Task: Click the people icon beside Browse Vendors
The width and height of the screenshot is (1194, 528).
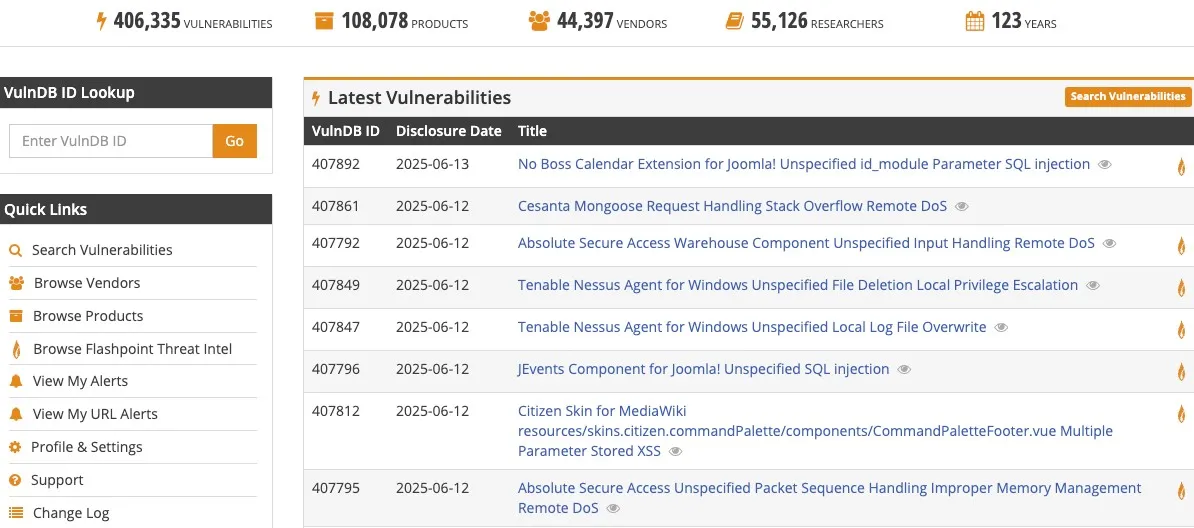Action: [x=17, y=283]
